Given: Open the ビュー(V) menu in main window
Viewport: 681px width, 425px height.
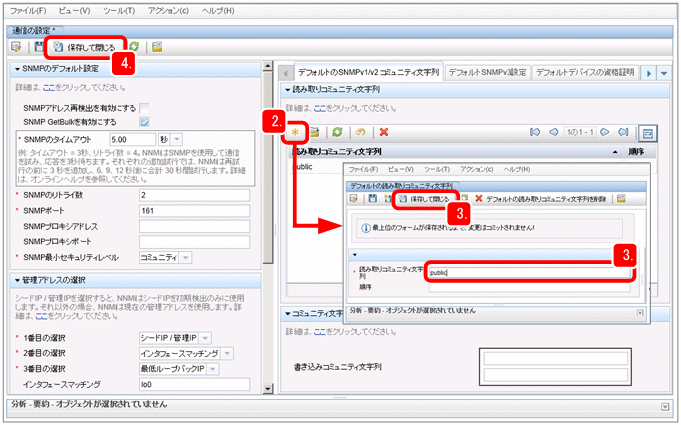Looking at the screenshot, I should 74,10.
